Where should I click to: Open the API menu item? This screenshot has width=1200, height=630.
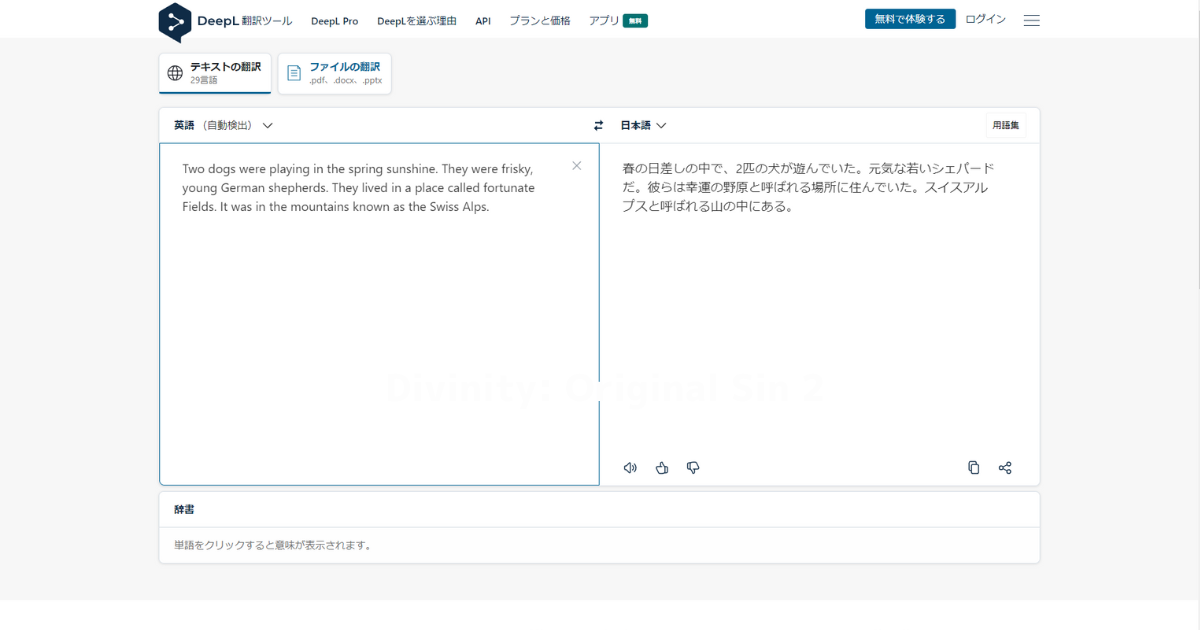[x=483, y=20]
